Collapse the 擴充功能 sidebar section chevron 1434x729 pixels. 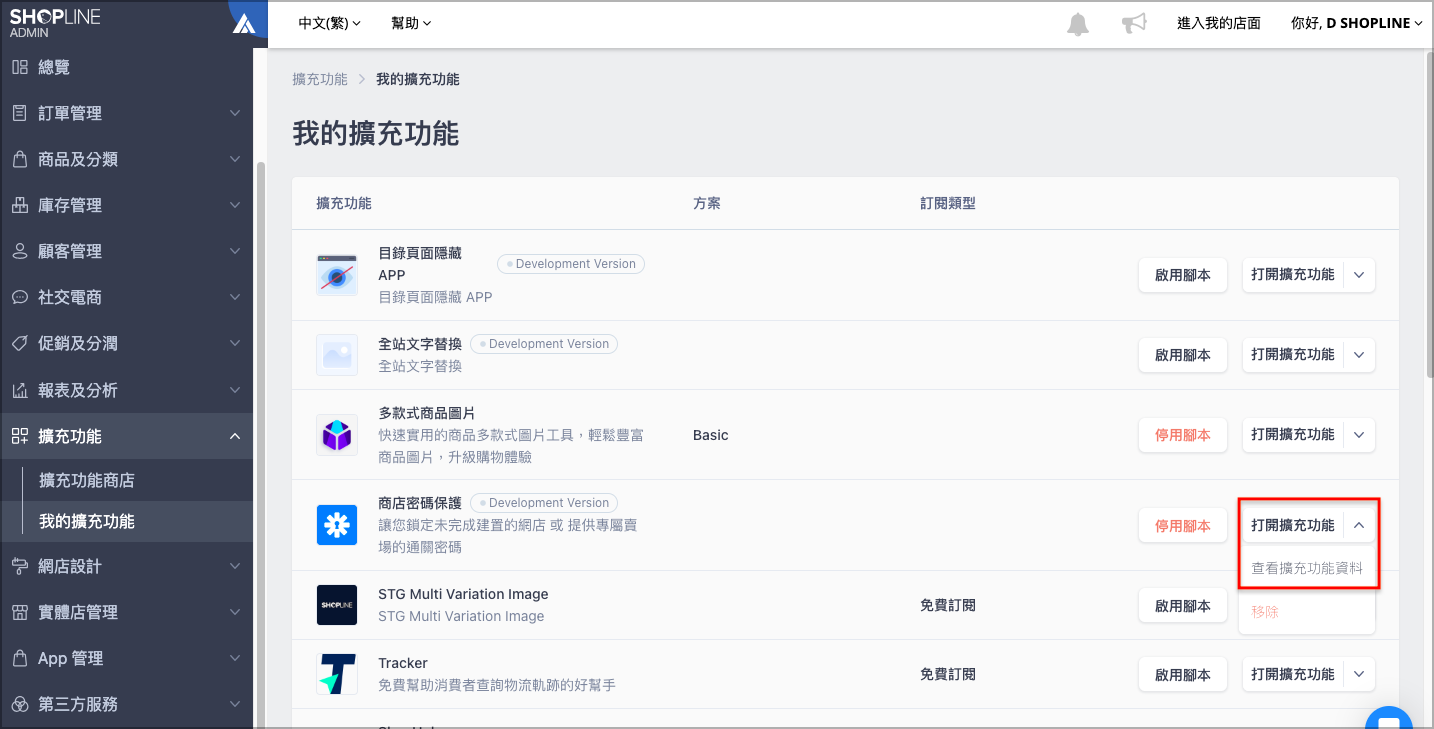tap(235, 436)
